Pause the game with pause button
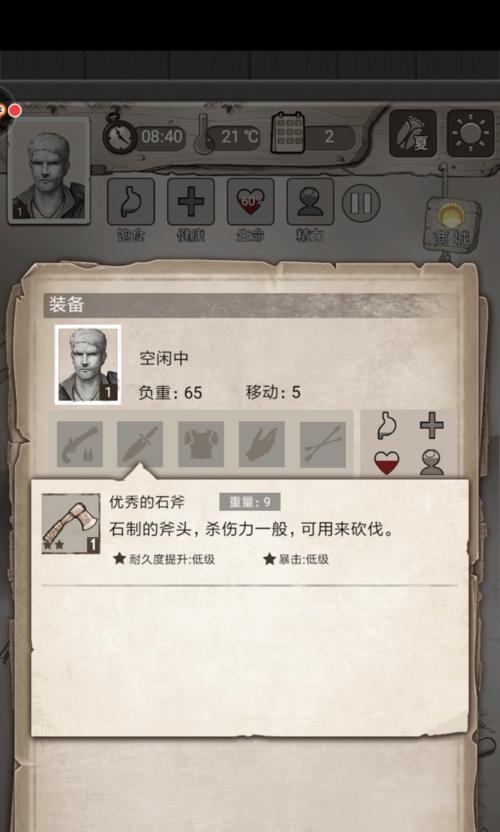The image size is (500, 832). click(361, 203)
